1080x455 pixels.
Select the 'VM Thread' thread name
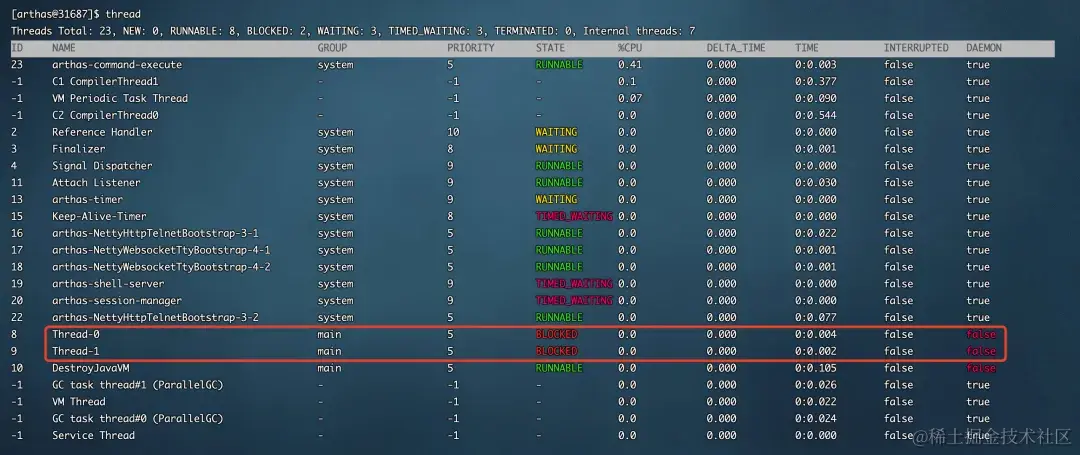click(x=79, y=402)
